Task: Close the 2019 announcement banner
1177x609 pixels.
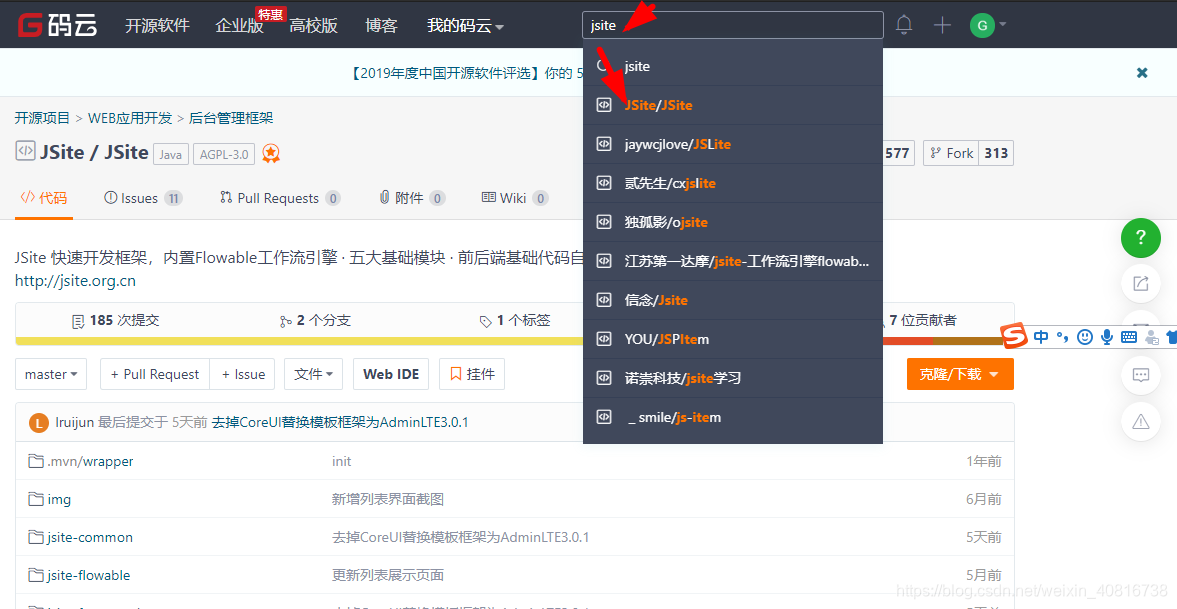Action: pos(1142,73)
